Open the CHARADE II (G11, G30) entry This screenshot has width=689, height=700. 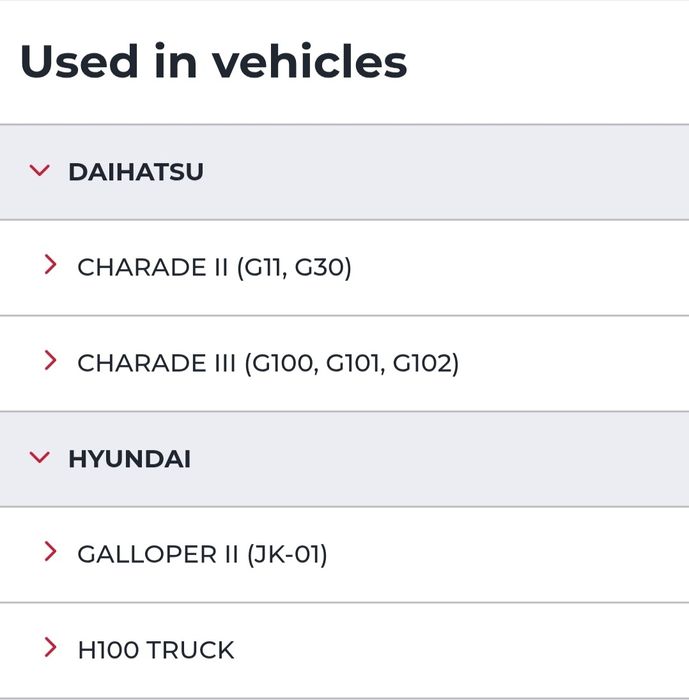[x=214, y=267]
